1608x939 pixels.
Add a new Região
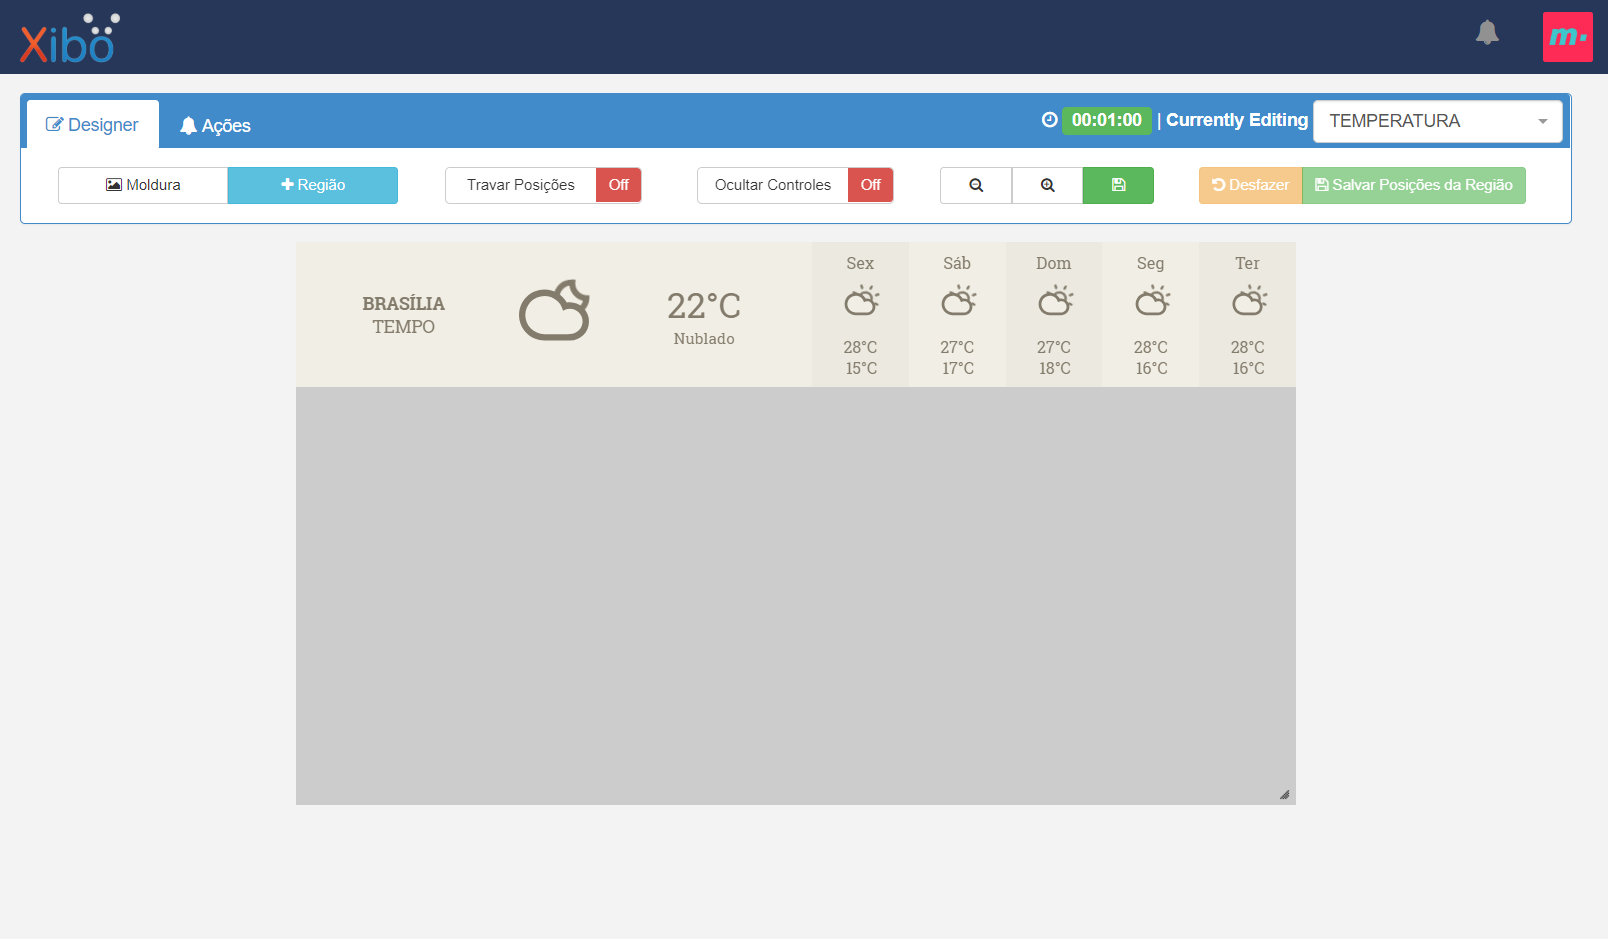[313, 185]
